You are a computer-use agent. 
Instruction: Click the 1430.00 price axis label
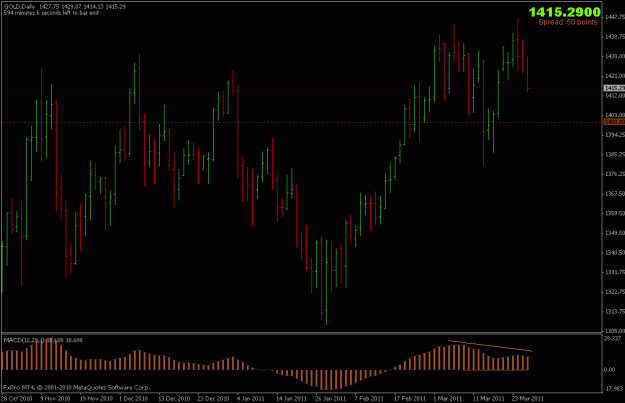[x=615, y=56]
